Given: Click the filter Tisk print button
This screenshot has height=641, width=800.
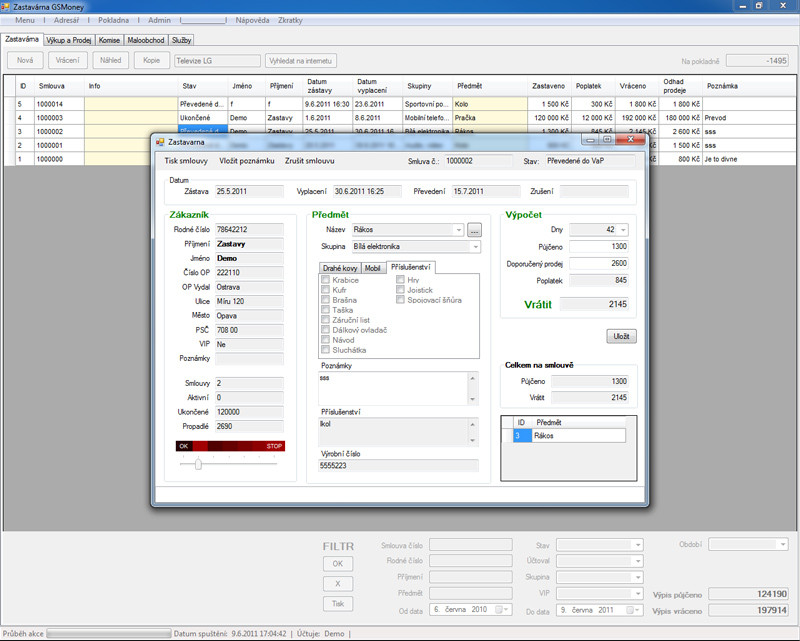Looking at the screenshot, I should point(338,604).
